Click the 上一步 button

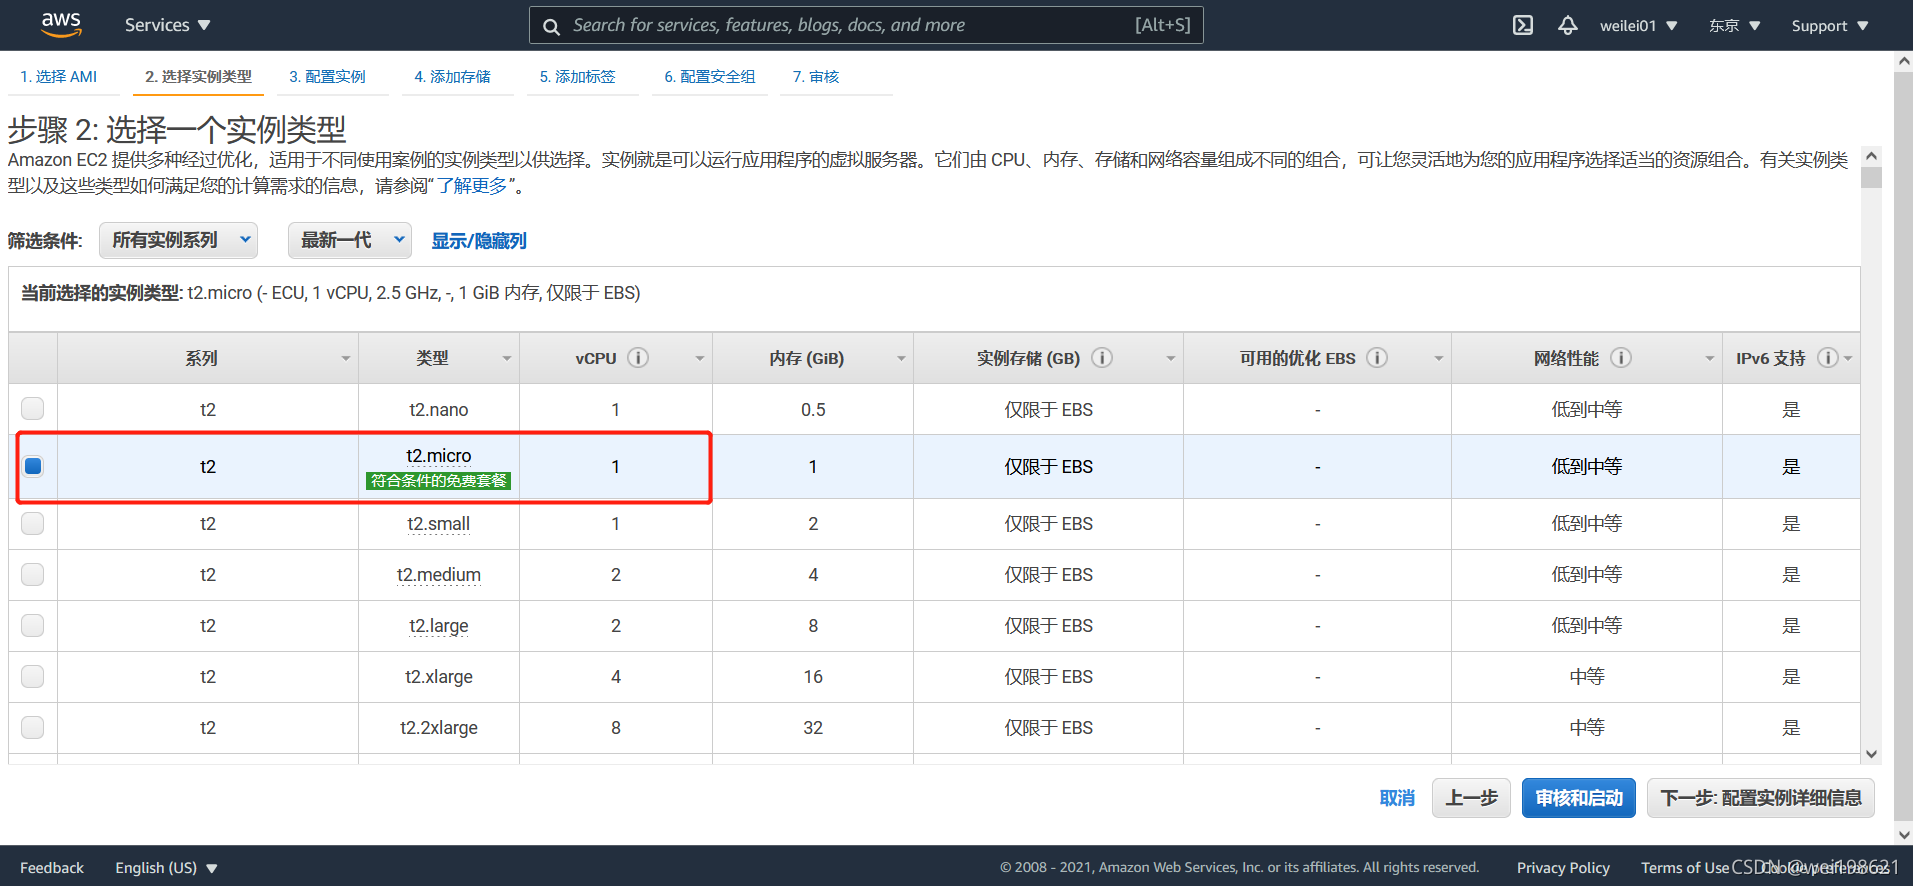pos(1471,798)
